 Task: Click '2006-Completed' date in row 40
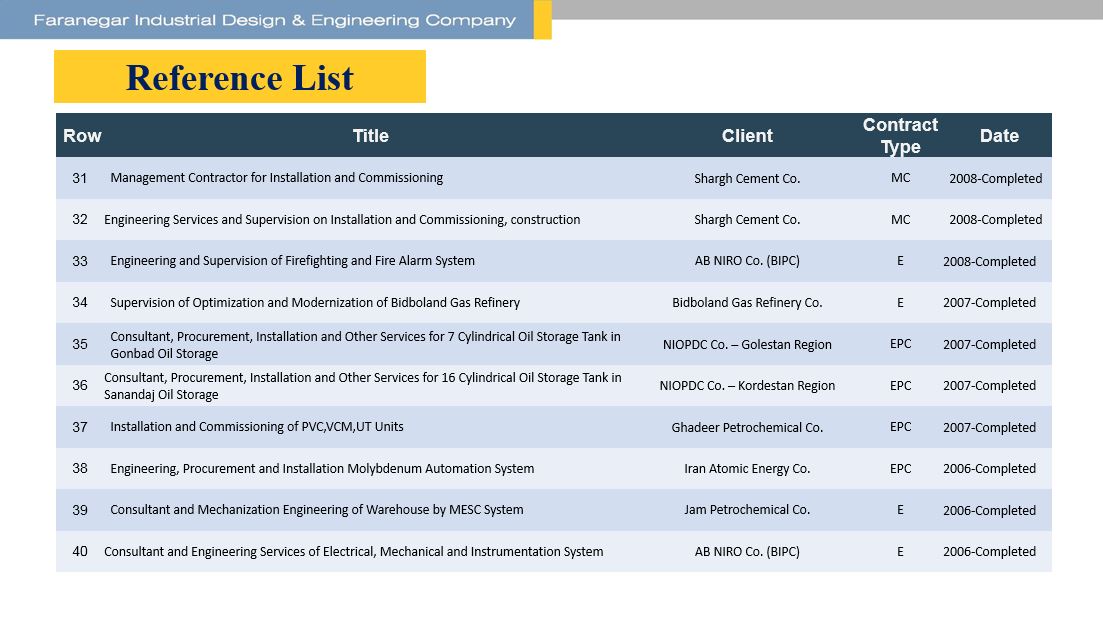point(989,551)
